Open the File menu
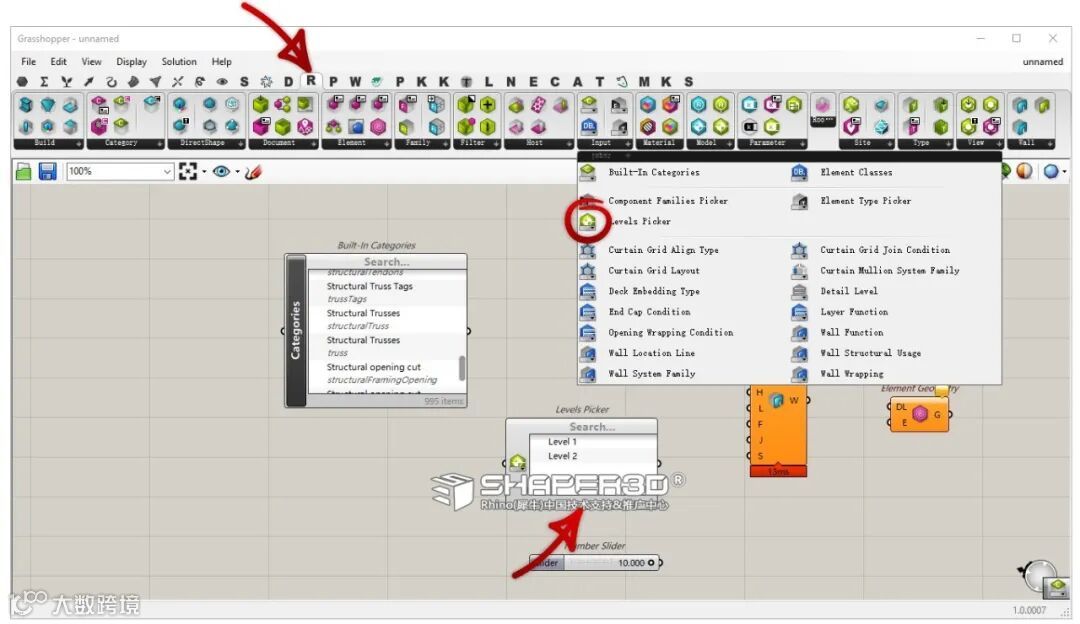This screenshot has width=1080, height=624. coord(28,61)
